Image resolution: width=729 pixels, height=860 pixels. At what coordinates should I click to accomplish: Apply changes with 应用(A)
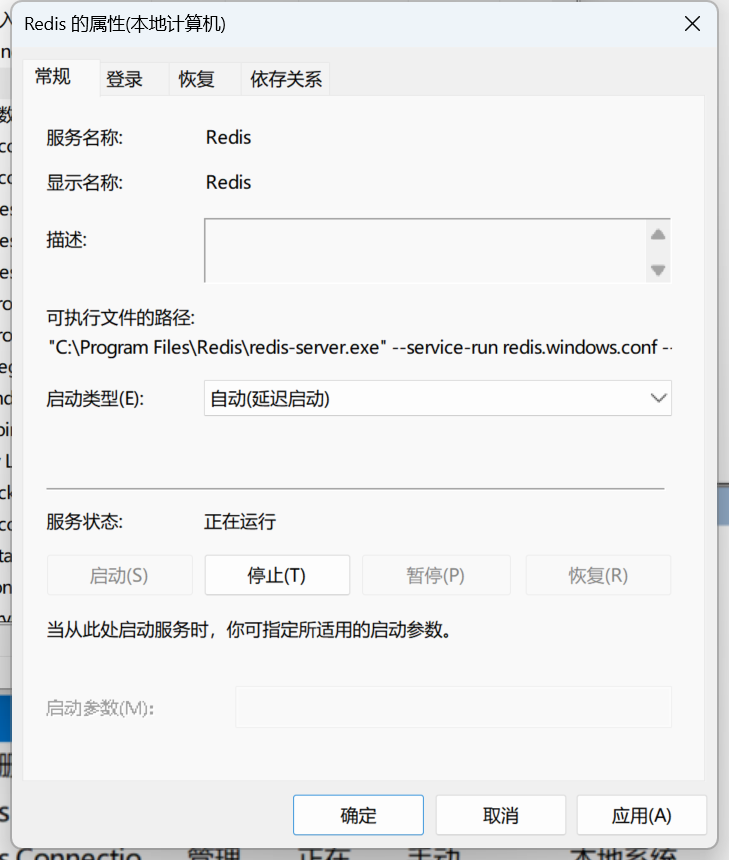(642, 815)
